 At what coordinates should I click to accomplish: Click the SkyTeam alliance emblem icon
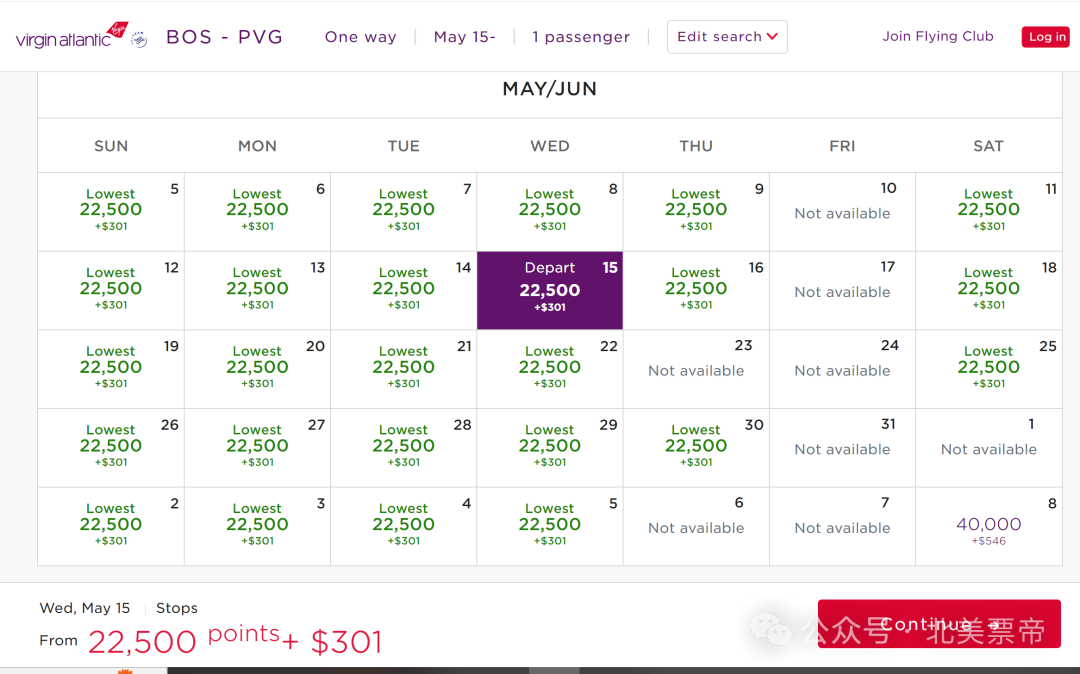click(139, 40)
